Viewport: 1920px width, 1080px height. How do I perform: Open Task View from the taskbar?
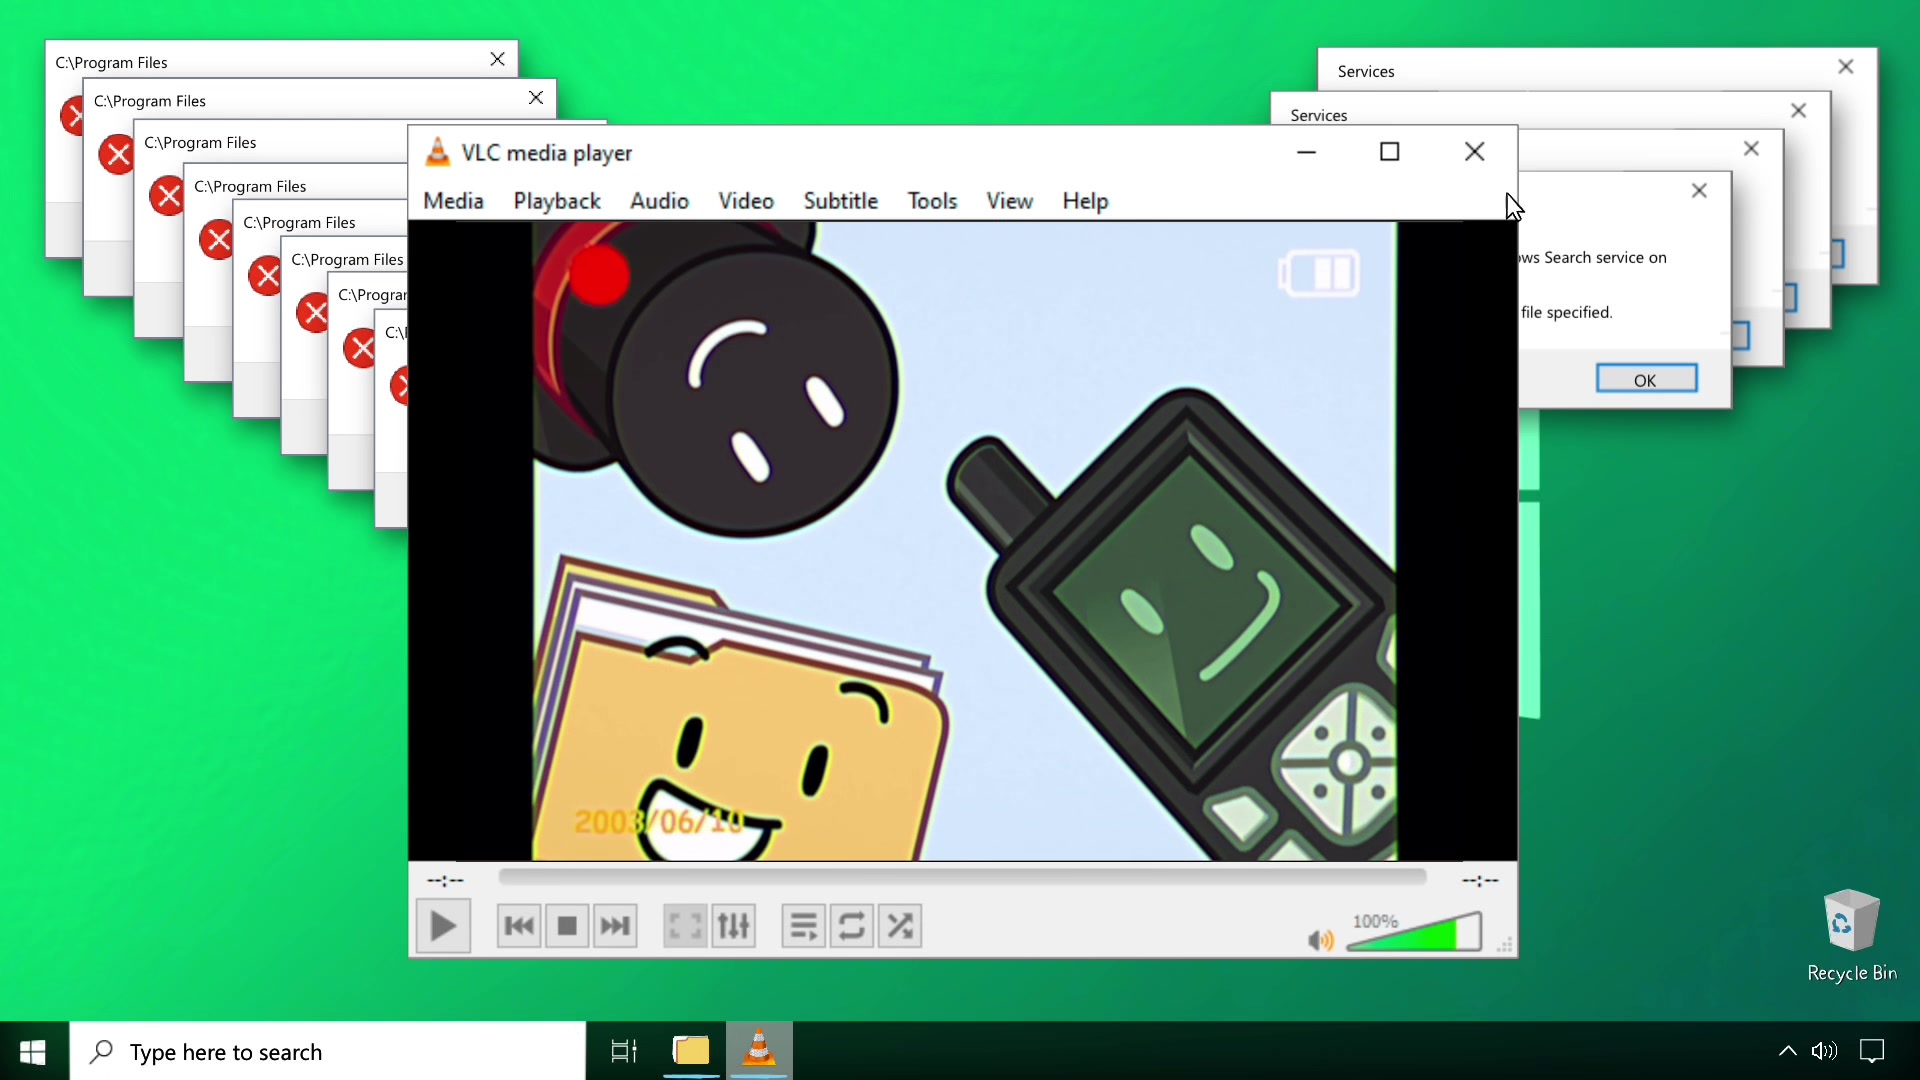[624, 1051]
